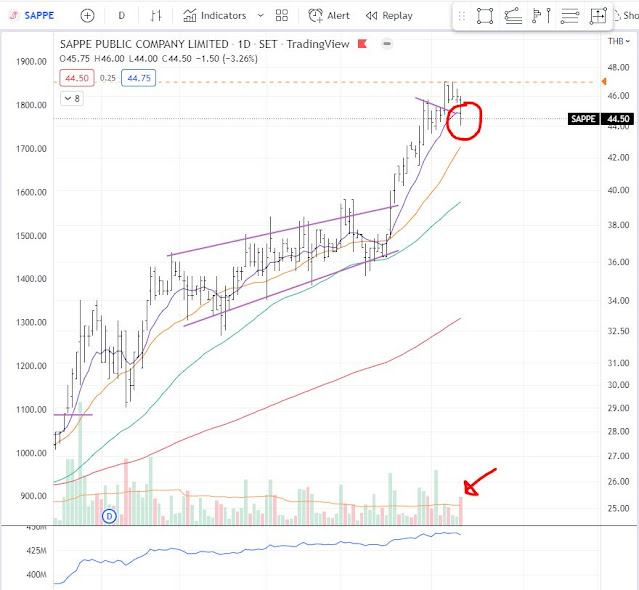
Task: Select the flag and vertical line tool
Action: tap(542, 16)
